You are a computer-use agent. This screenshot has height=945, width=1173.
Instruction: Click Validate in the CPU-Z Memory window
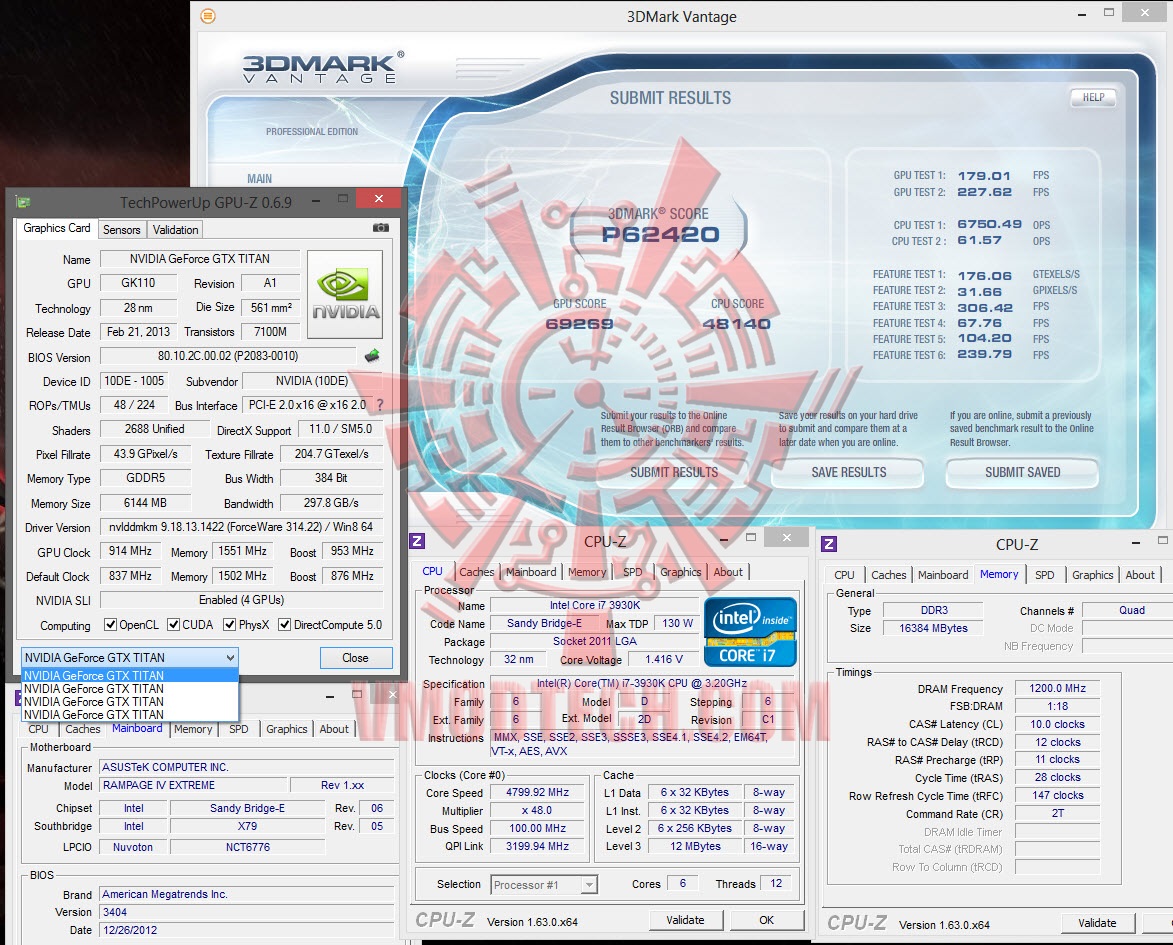pos(1097,923)
